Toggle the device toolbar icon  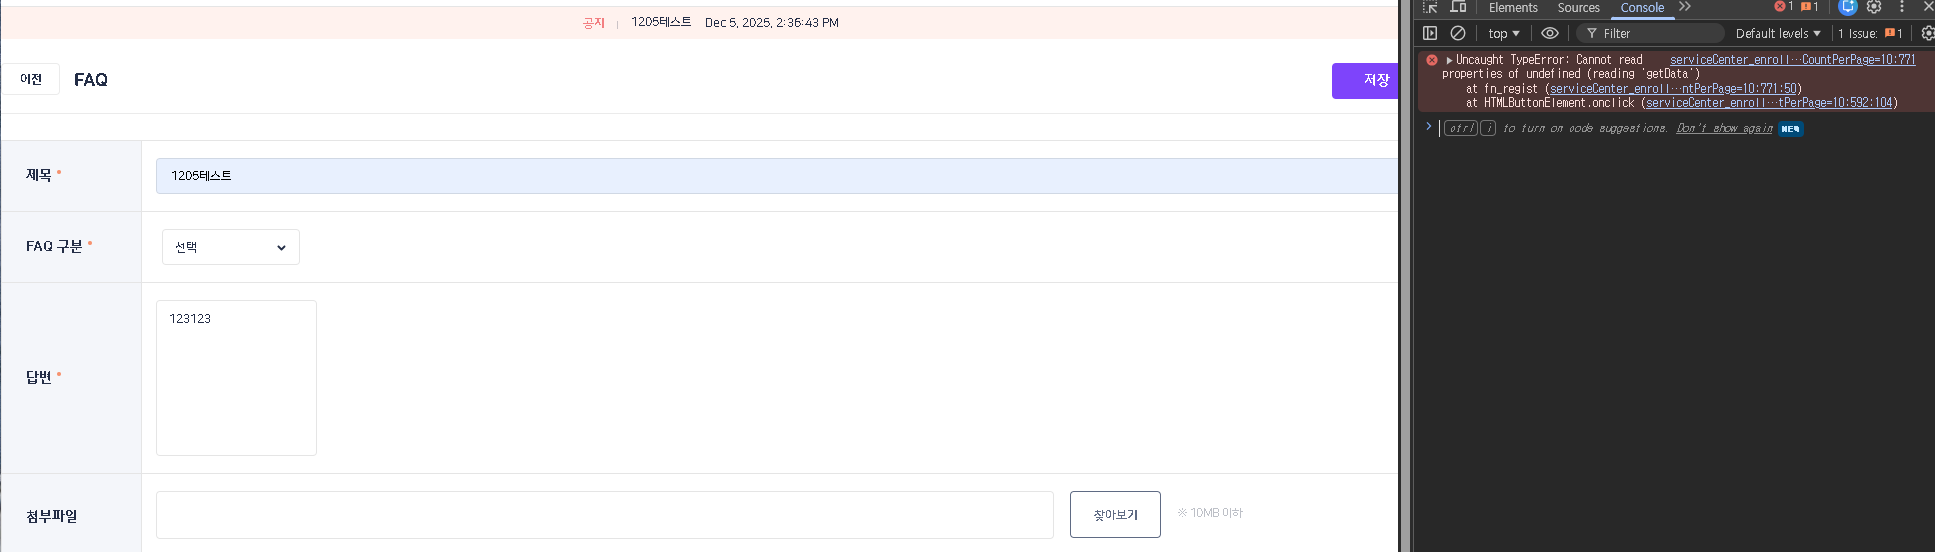1459,7
